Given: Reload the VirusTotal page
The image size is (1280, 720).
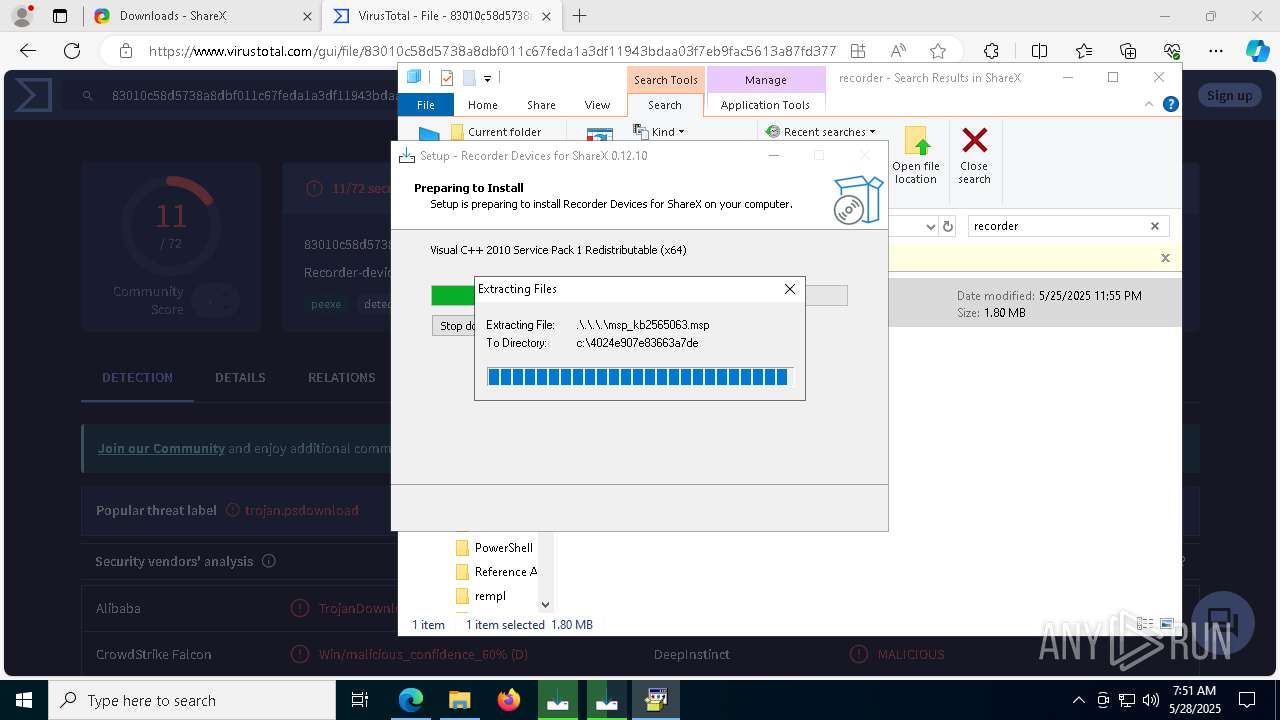Looking at the screenshot, I should coord(72,51).
